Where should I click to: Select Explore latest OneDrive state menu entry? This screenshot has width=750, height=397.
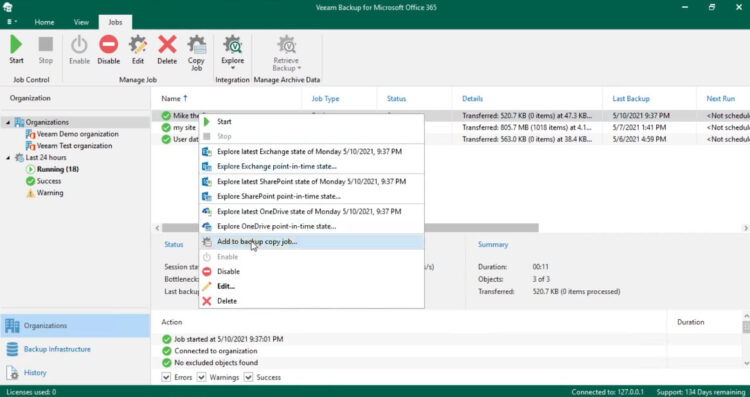[x=311, y=211]
